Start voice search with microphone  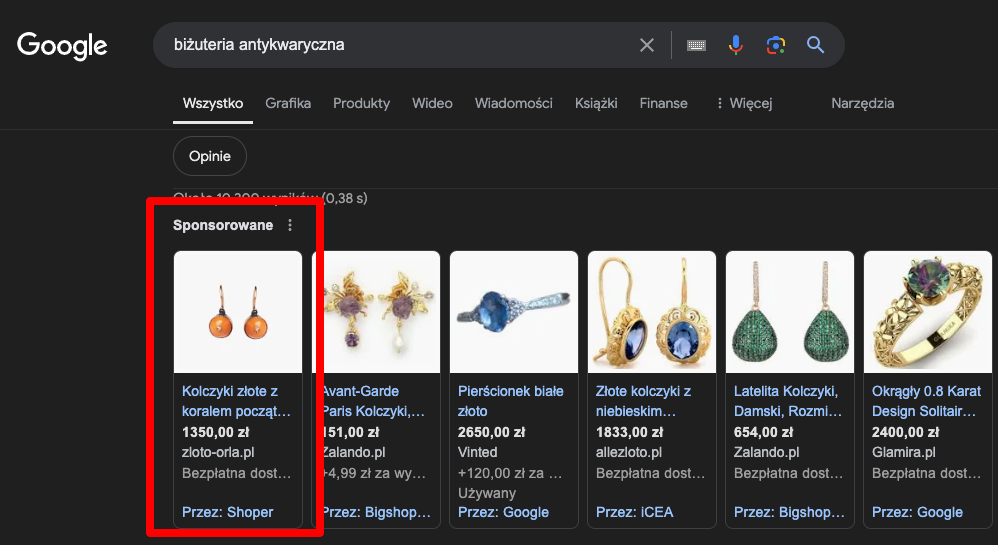(x=736, y=45)
